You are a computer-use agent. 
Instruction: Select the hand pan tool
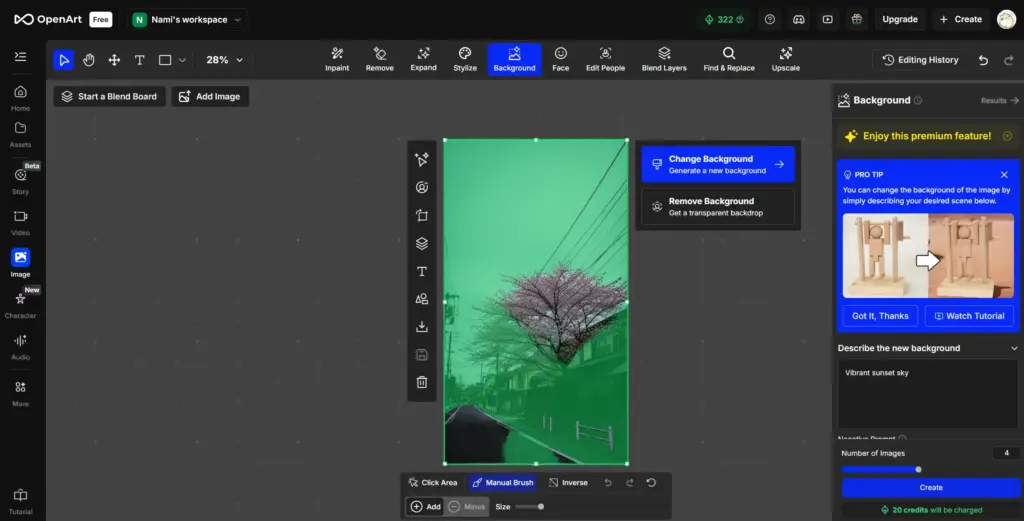[x=89, y=60]
